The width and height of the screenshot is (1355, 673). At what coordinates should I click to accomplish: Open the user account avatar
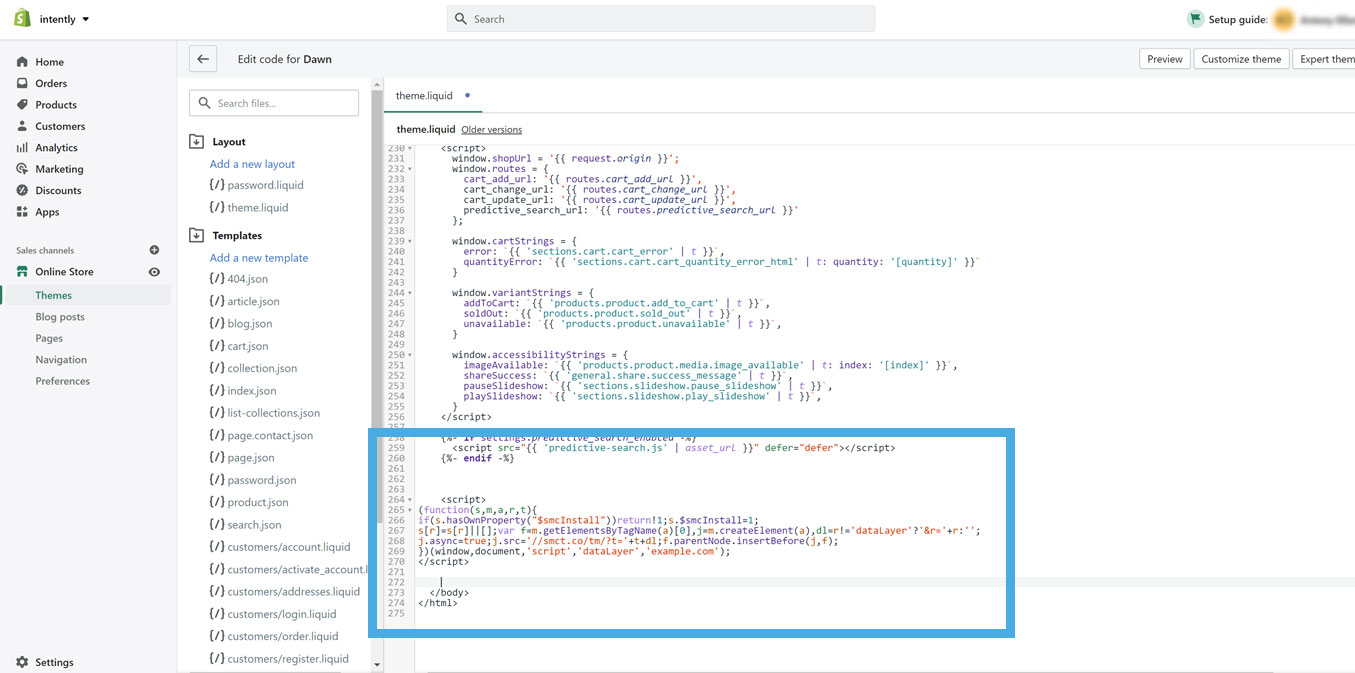(1284, 19)
